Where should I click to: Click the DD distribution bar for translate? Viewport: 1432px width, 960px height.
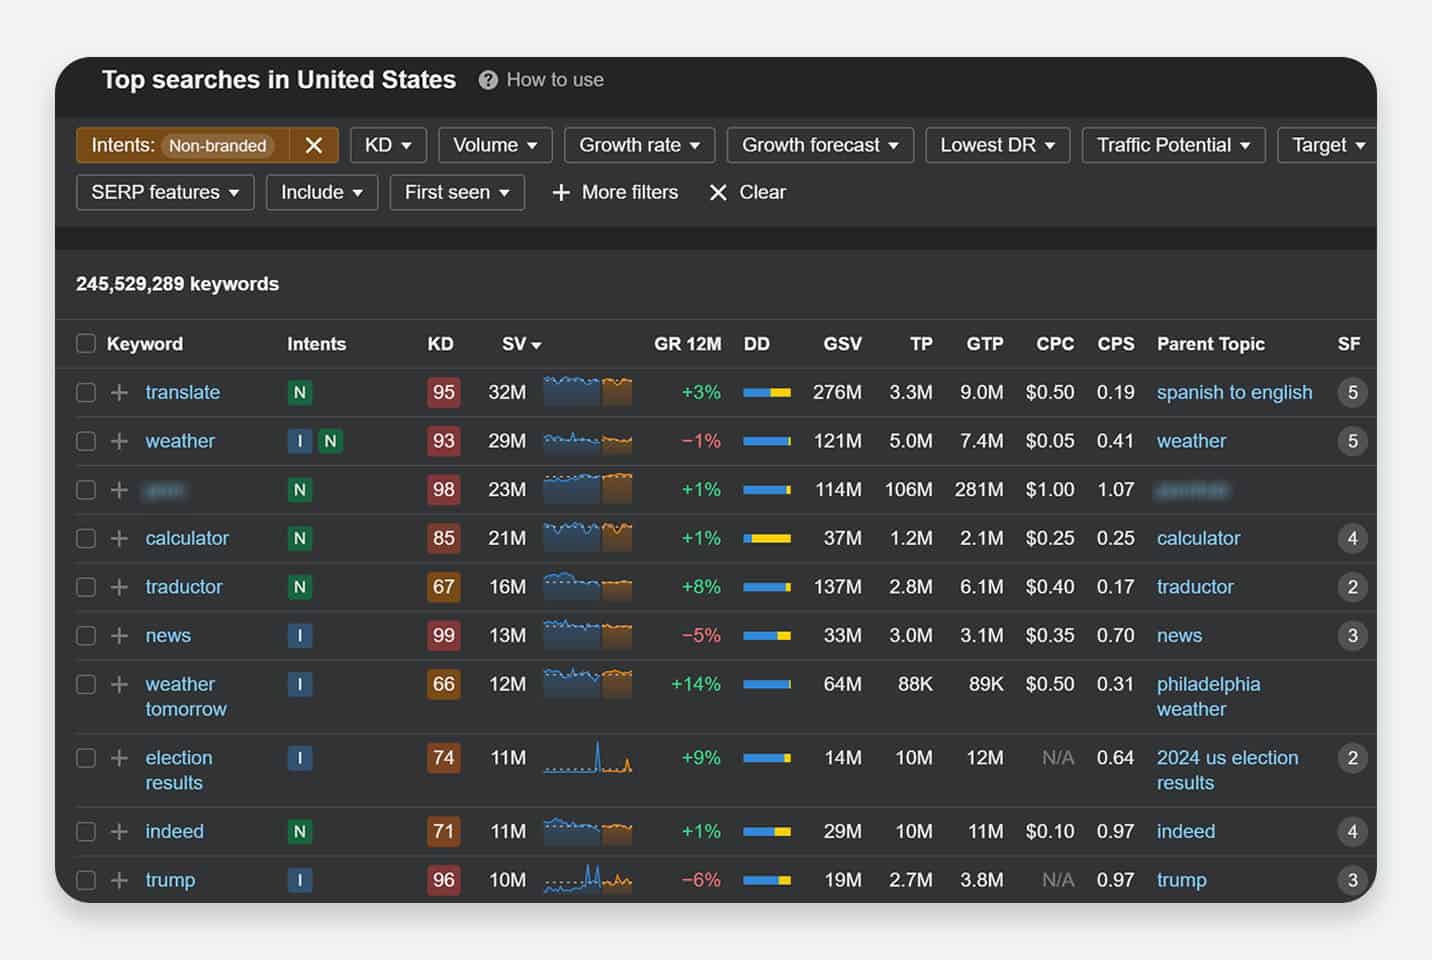tap(767, 392)
